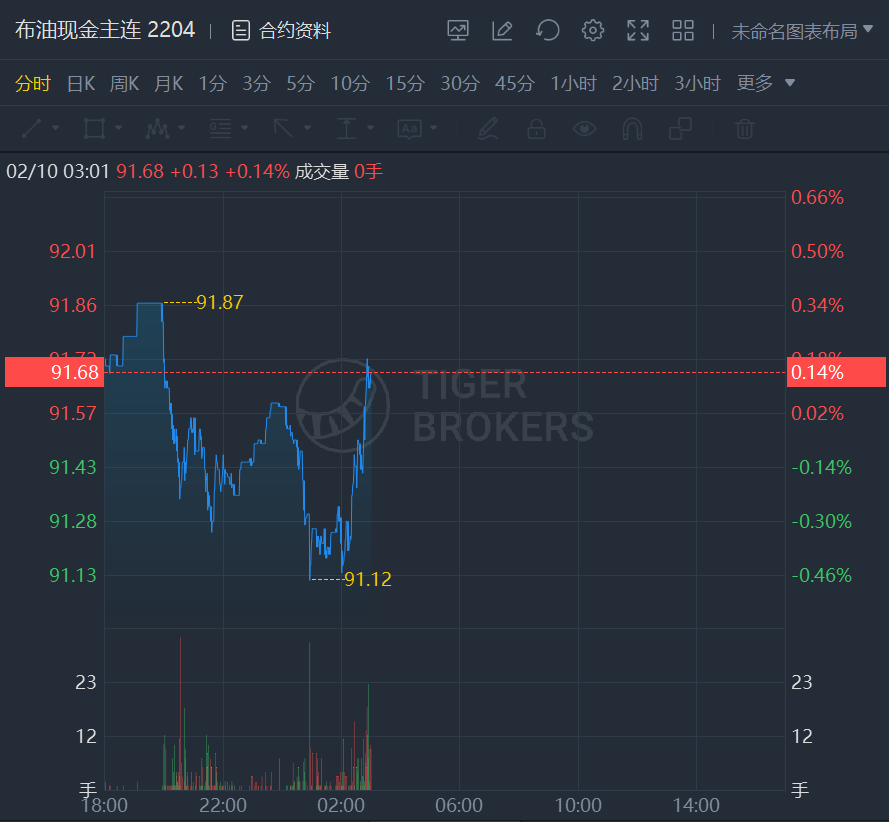Image resolution: width=889 pixels, height=822 pixels.
Task: Click the edit drawing pencil icon
Action: (x=502, y=31)
